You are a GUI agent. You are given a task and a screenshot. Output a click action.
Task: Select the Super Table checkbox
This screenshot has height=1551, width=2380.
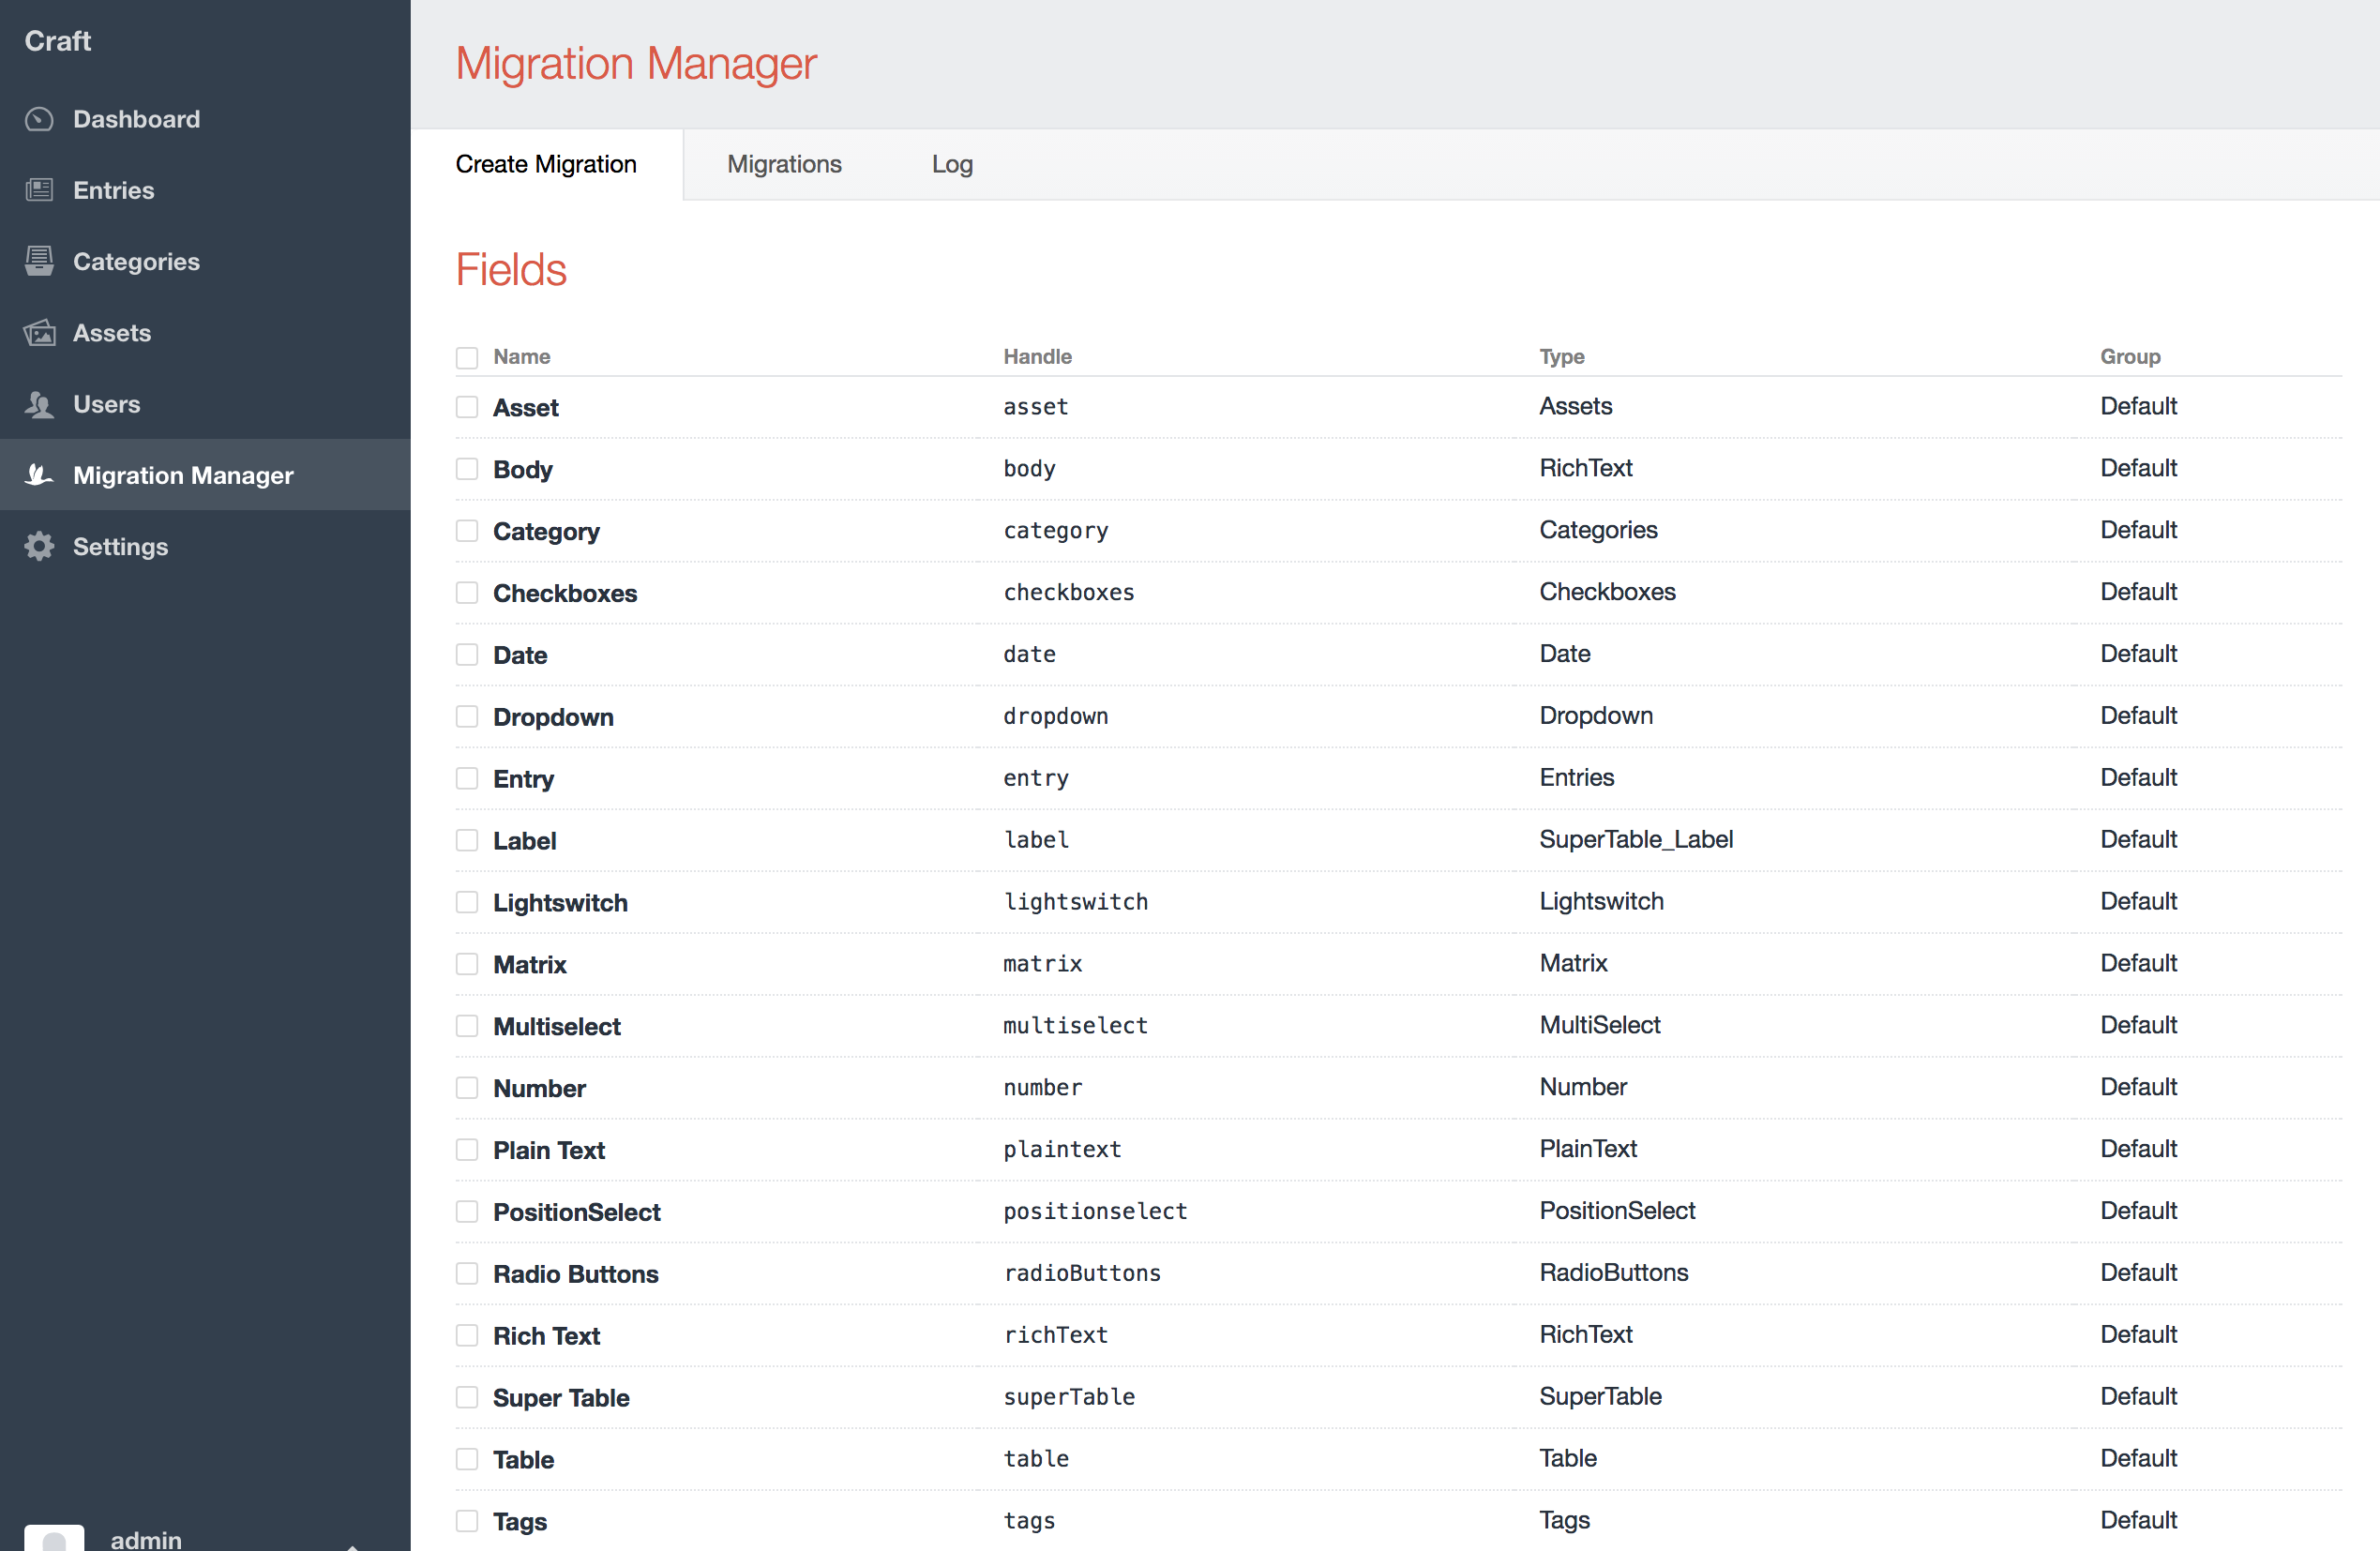(467, 1397)
